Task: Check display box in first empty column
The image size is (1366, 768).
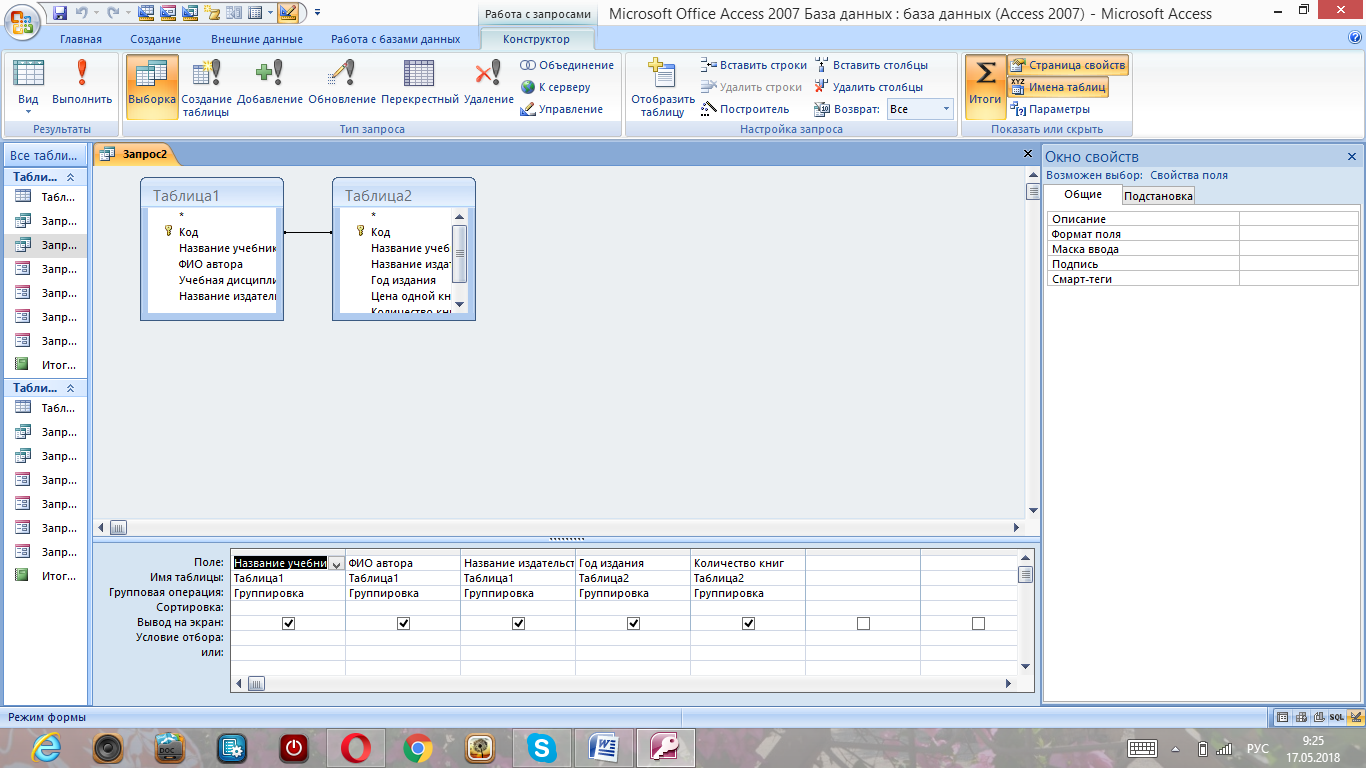Action: pyautogui.click(x=864, y=623)
